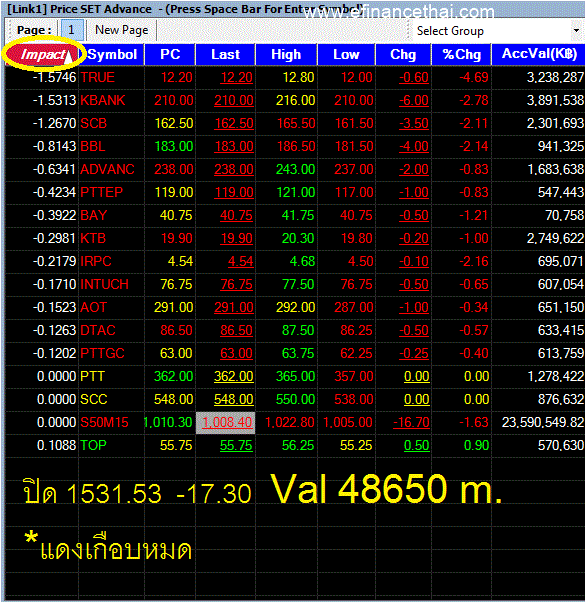Select the BAY symbol

(x=93, y=215)
